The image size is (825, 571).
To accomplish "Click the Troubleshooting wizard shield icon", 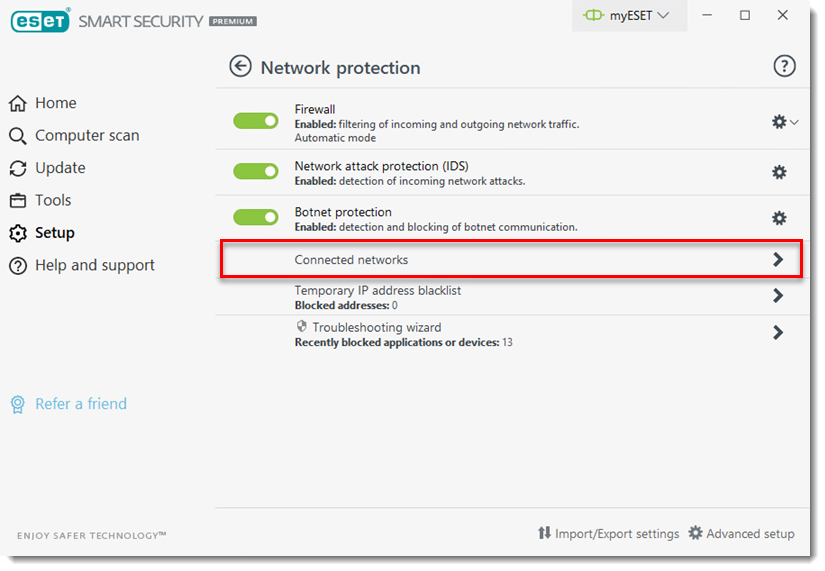I will point(301,327).
